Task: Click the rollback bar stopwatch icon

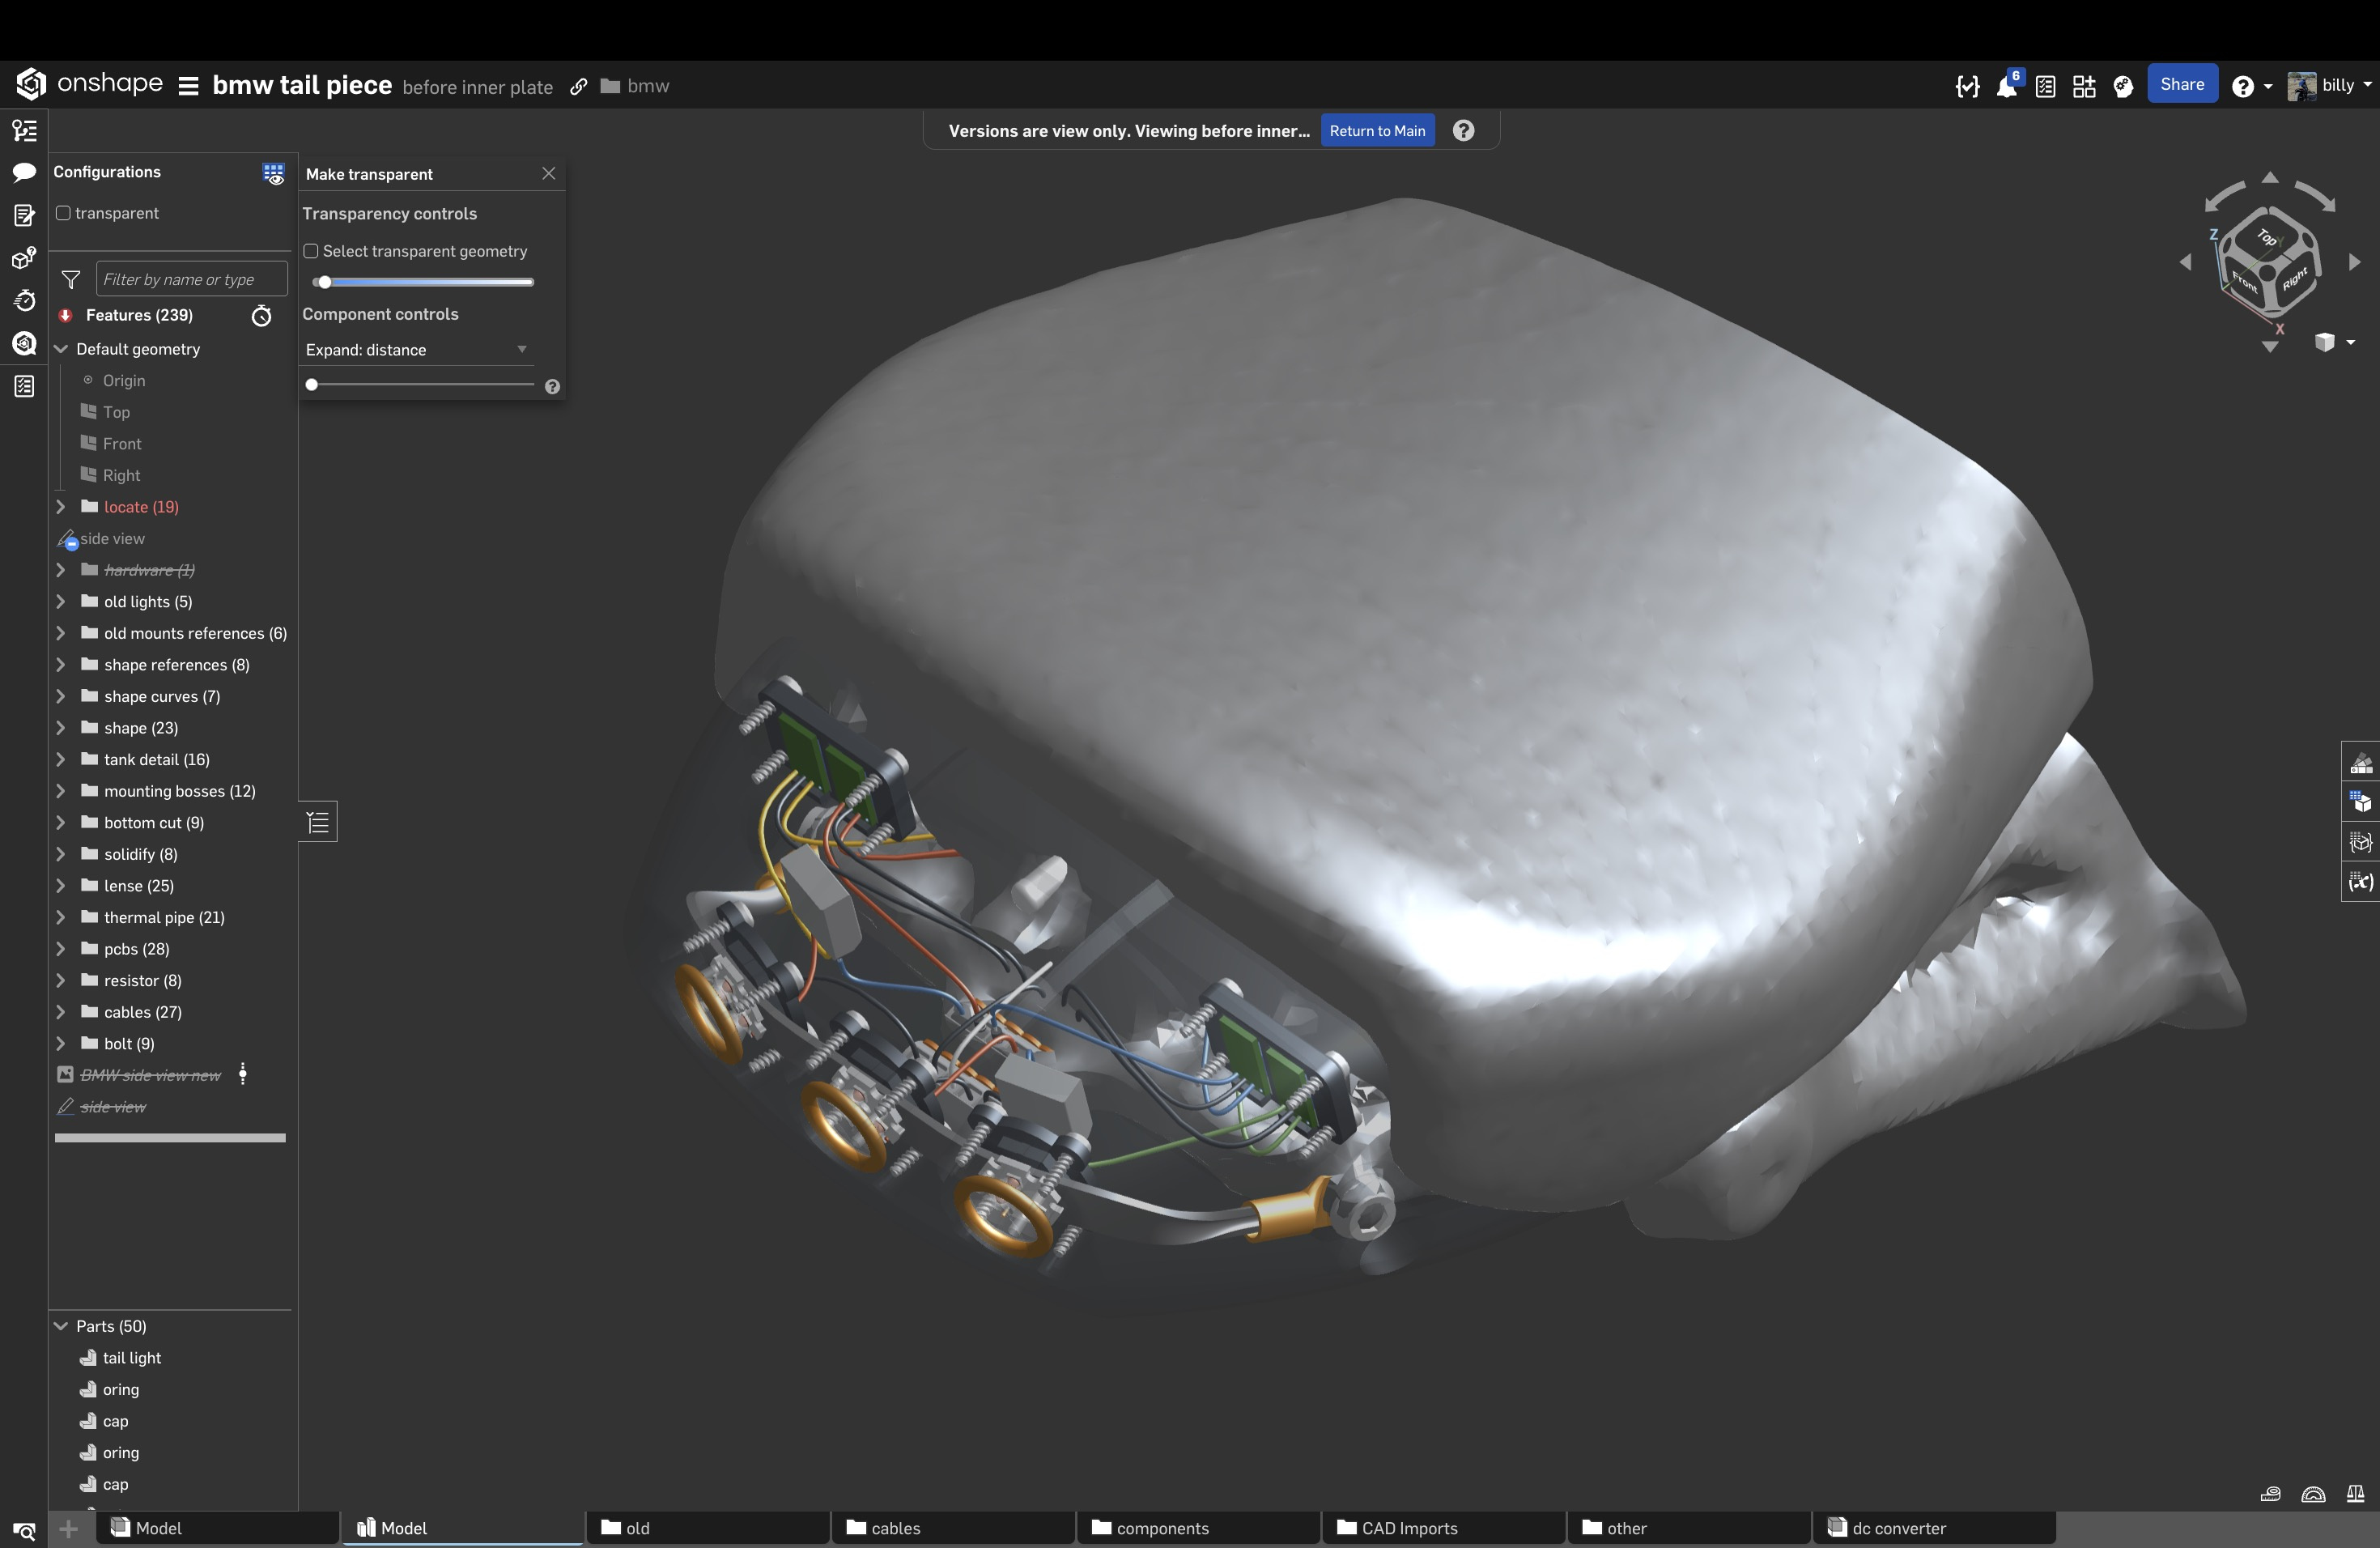Action: tap(261, 316)
